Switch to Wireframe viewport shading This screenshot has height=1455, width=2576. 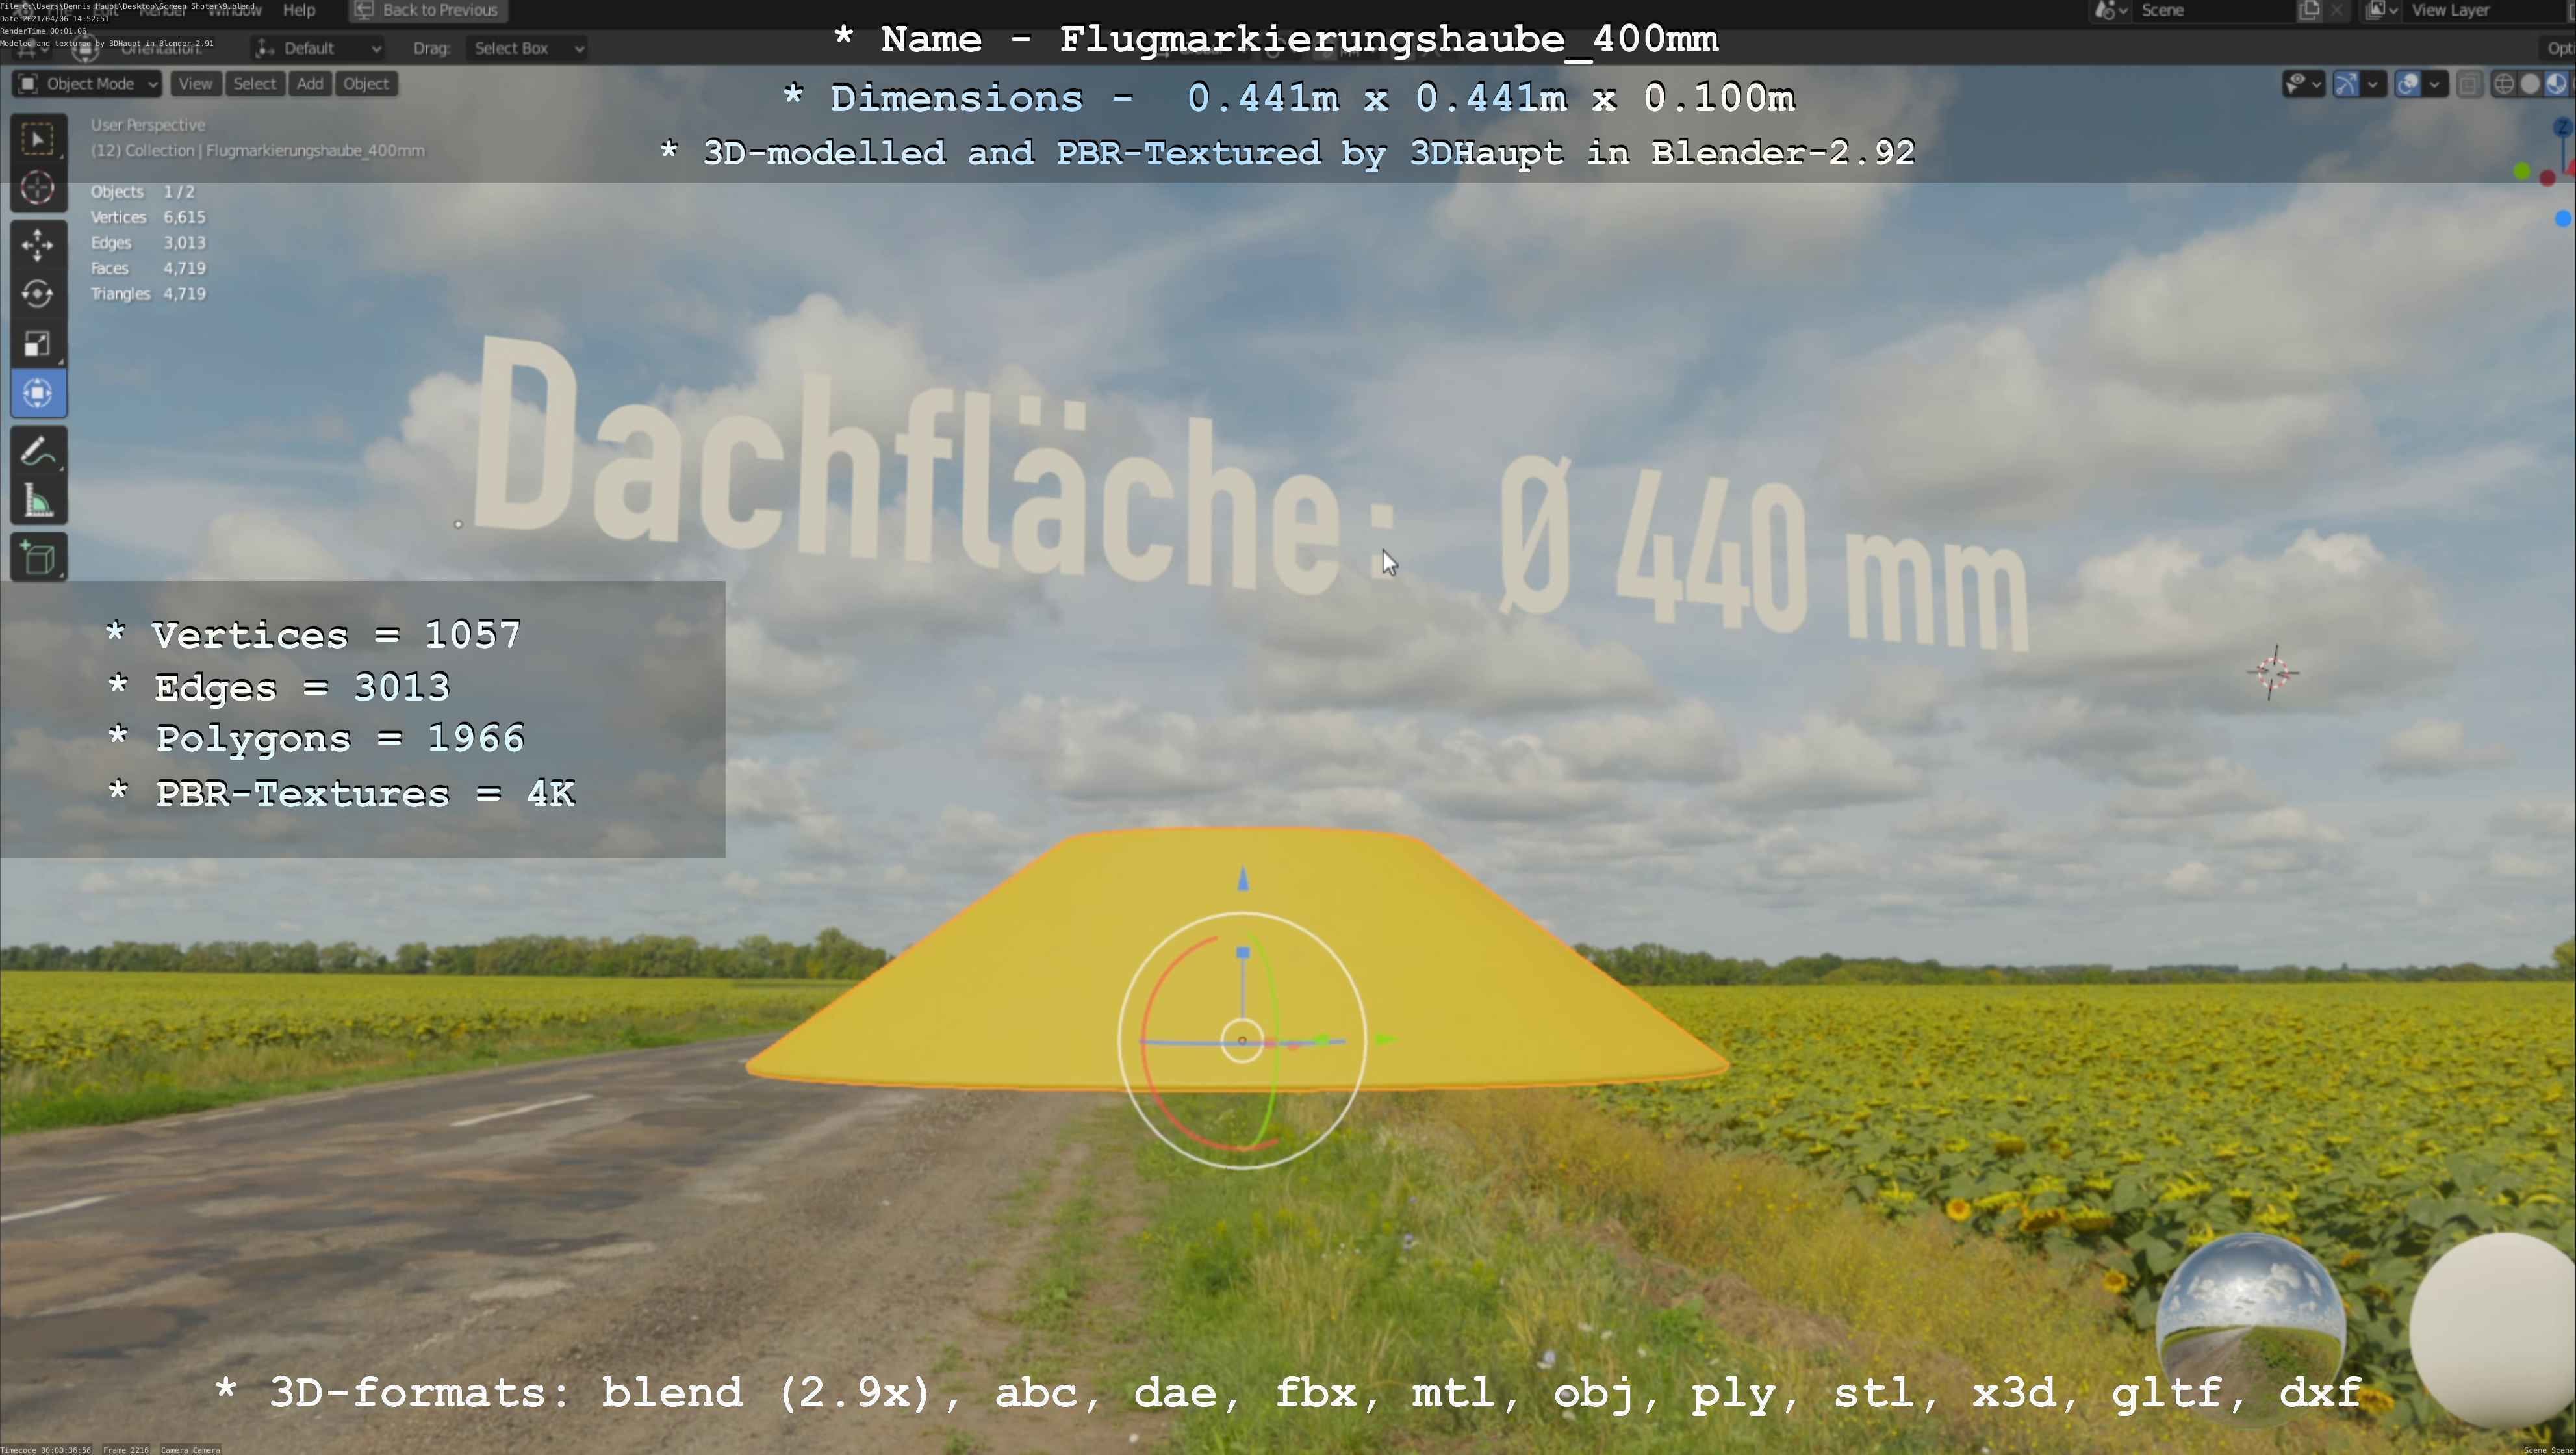[2504, 84]
